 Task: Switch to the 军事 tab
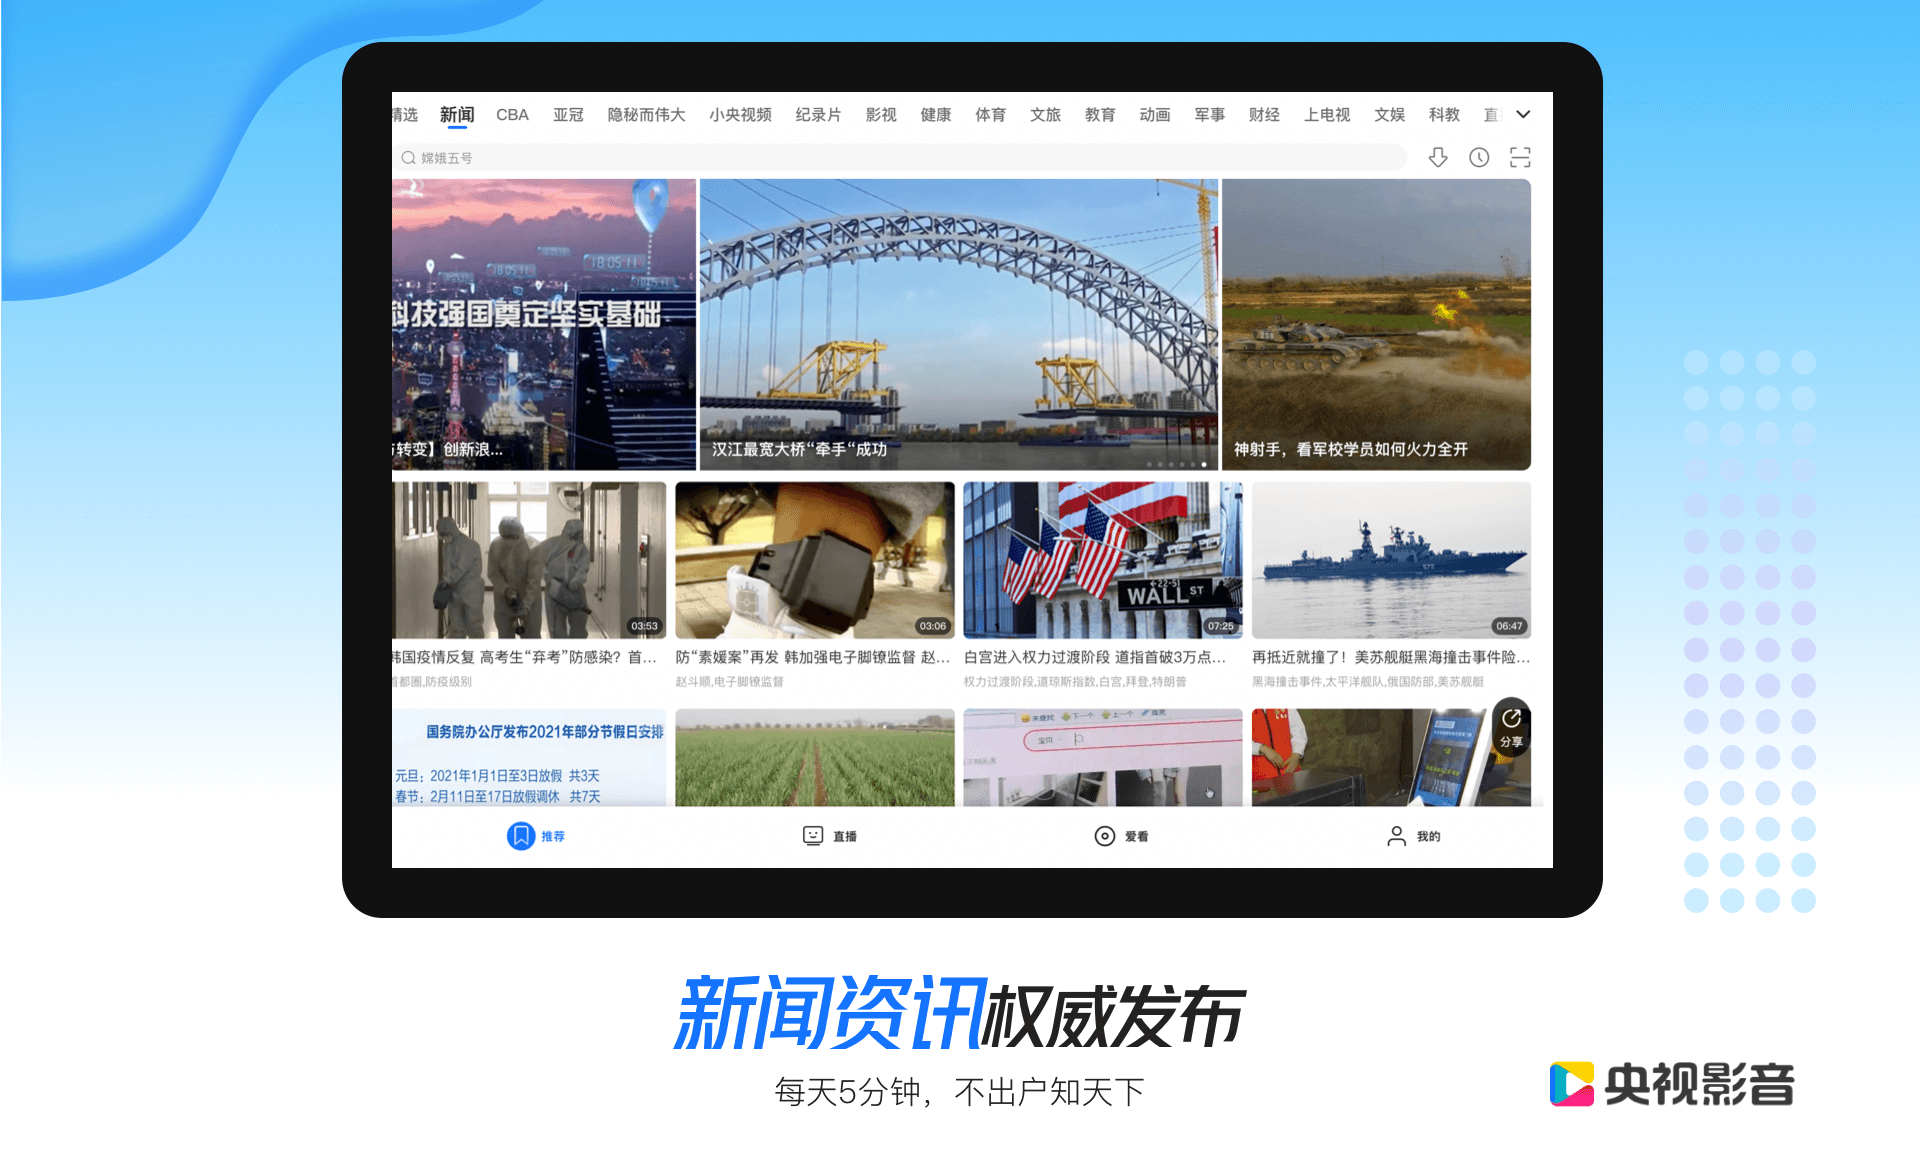coord(1210,114)
